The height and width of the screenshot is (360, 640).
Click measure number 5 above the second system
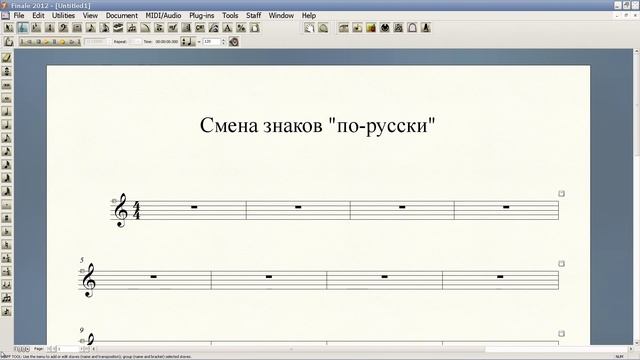pyautogui.click(x=82, y=260)
